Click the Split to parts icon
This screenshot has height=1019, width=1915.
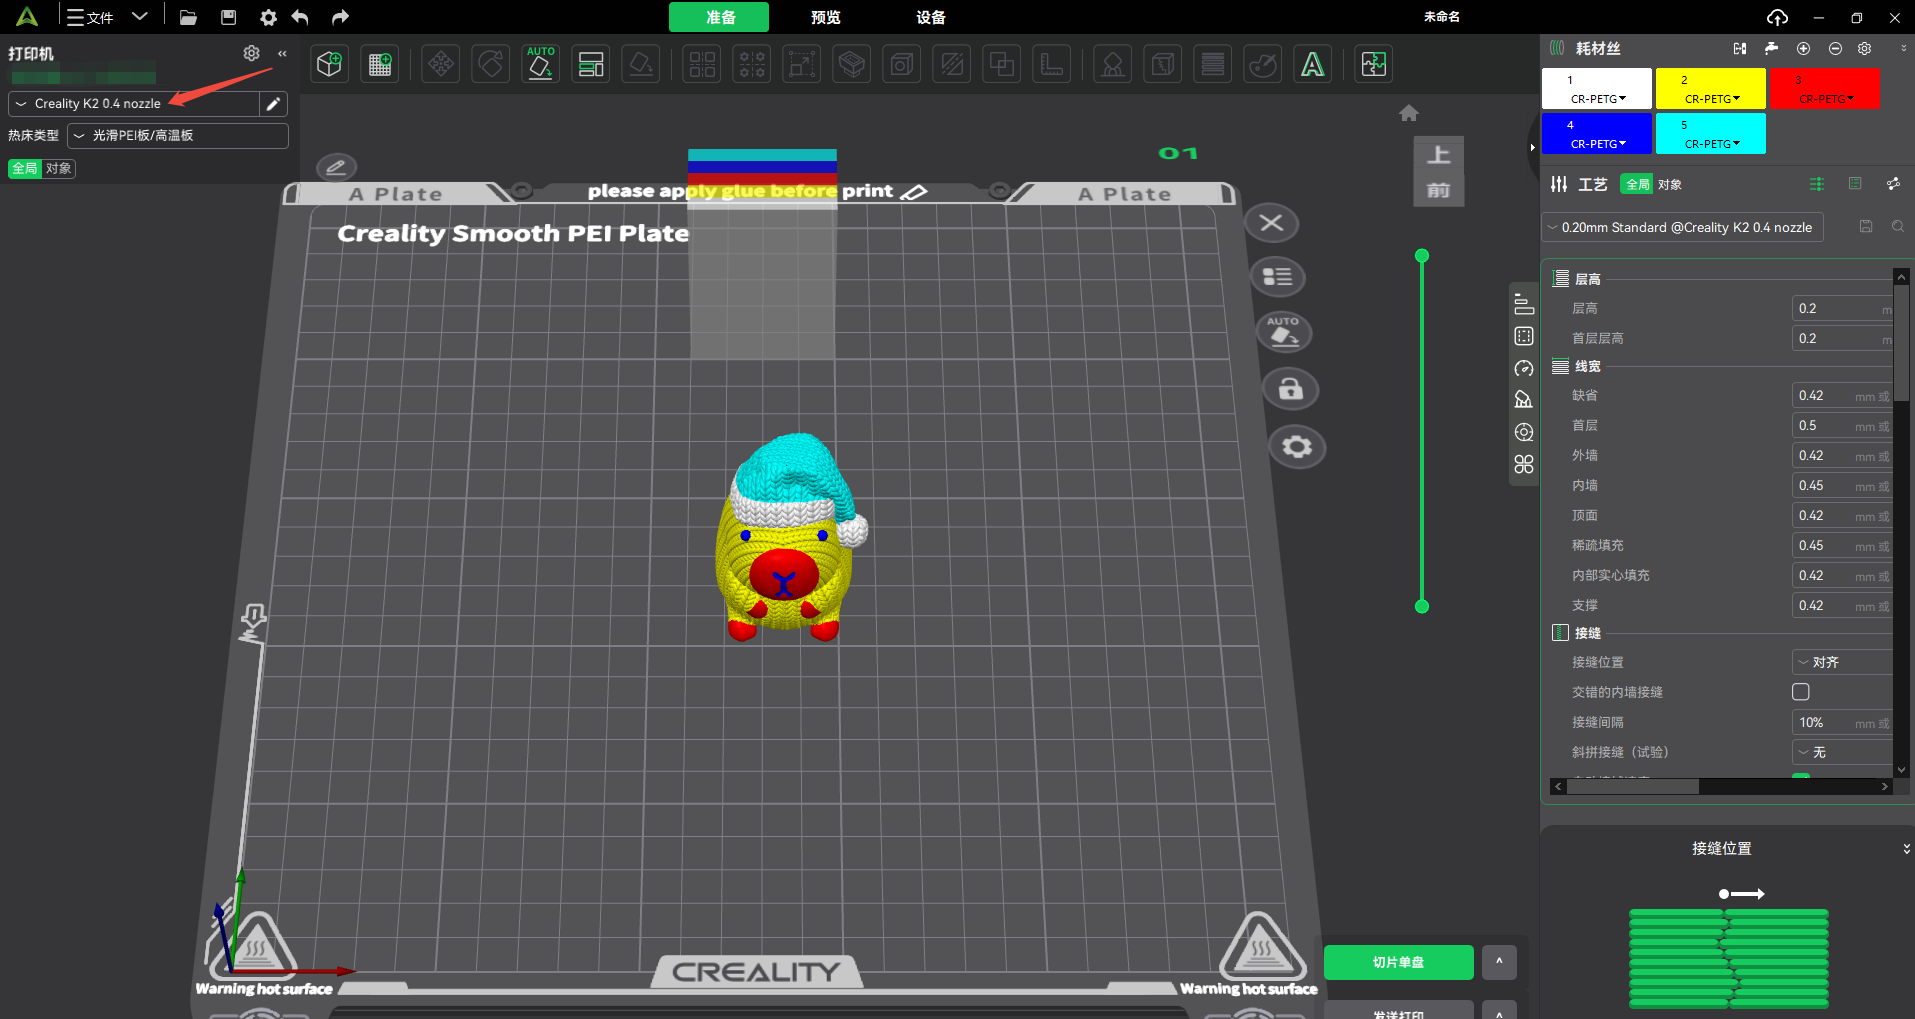[752, 65]
